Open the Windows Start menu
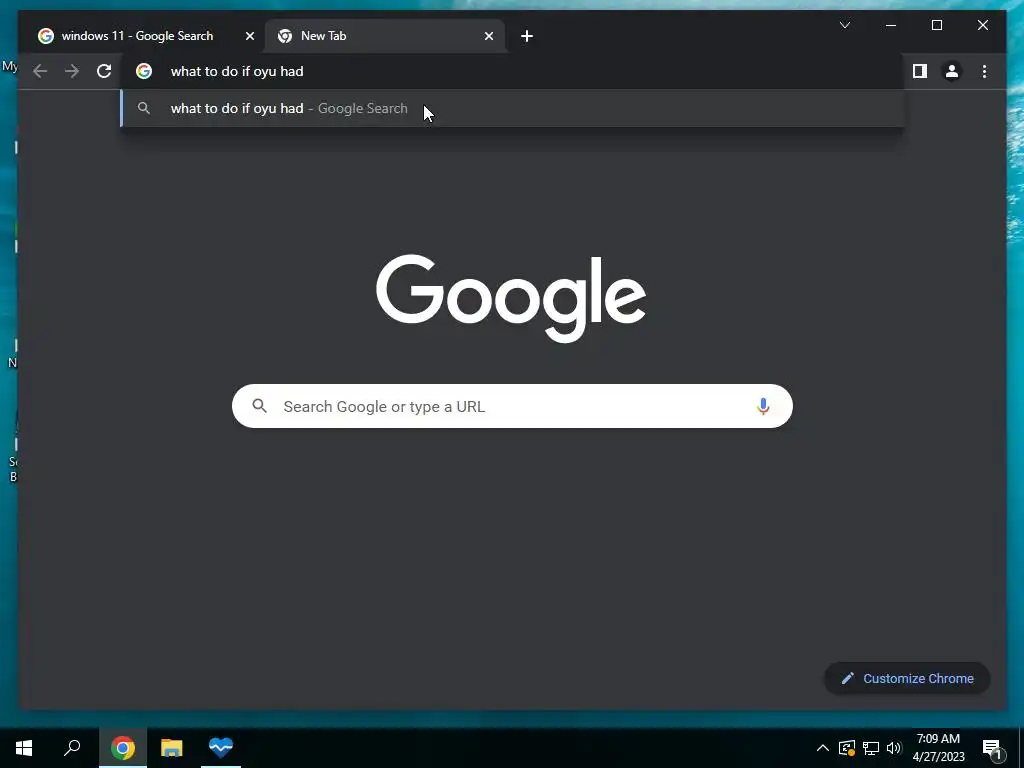The height and width of the screenshot is (768, 1024). pos(24,748)
